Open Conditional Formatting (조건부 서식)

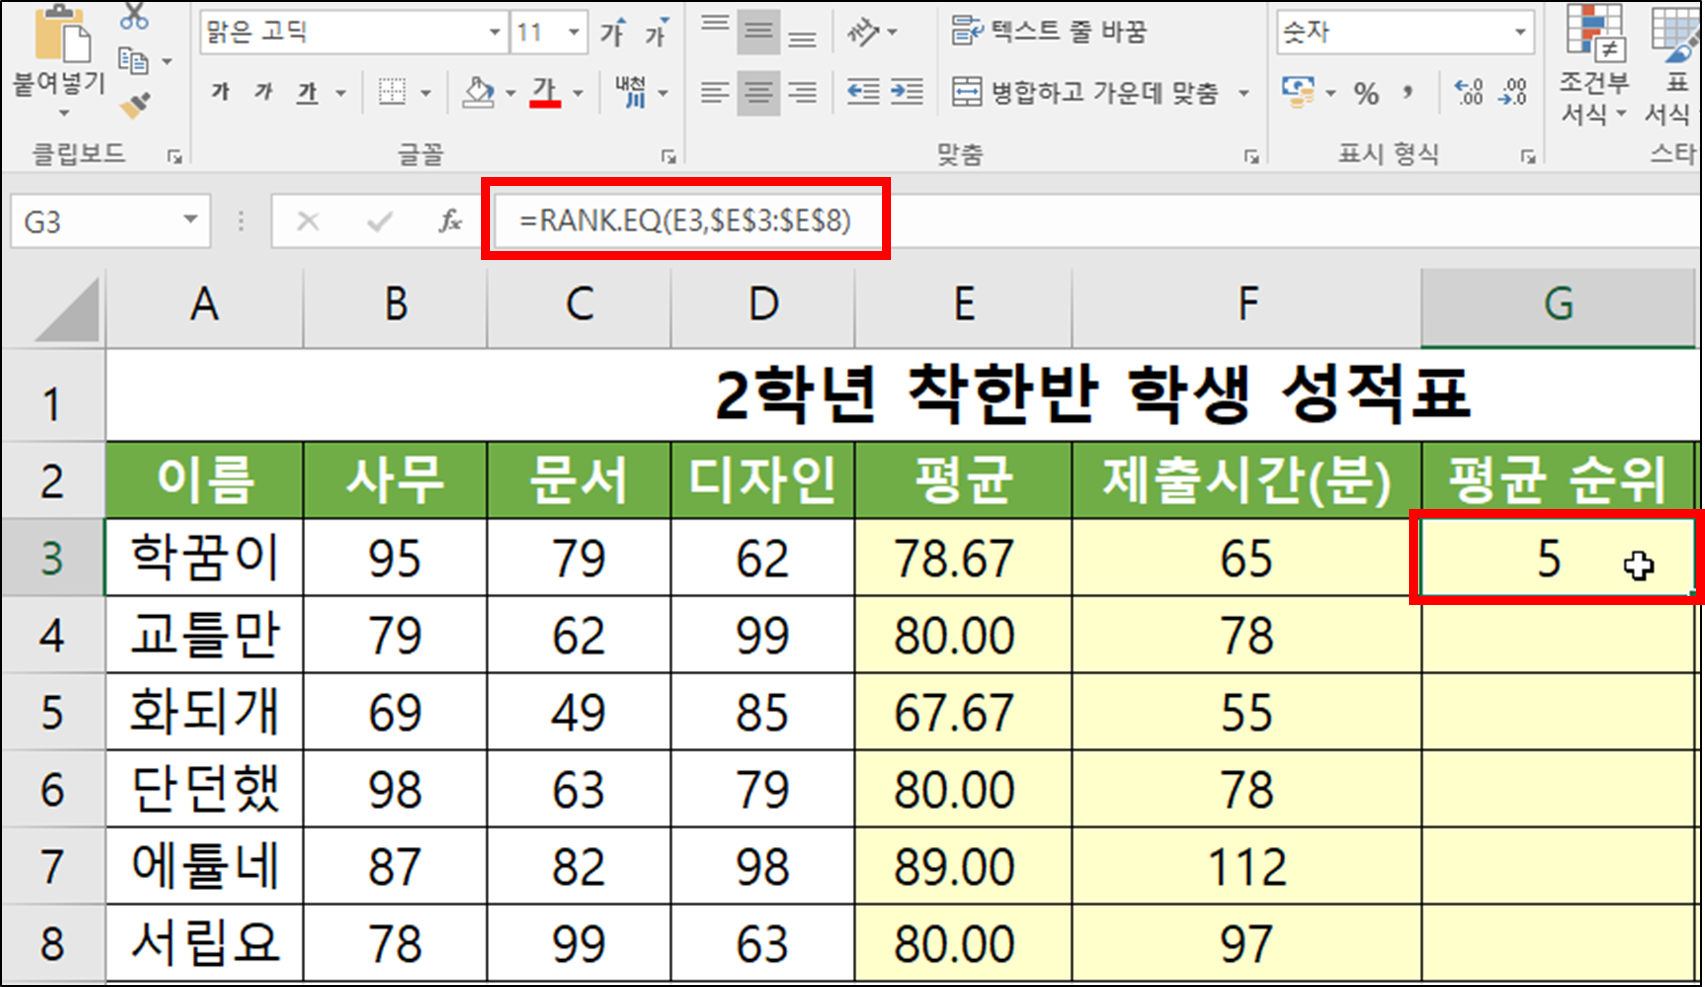1595,65
